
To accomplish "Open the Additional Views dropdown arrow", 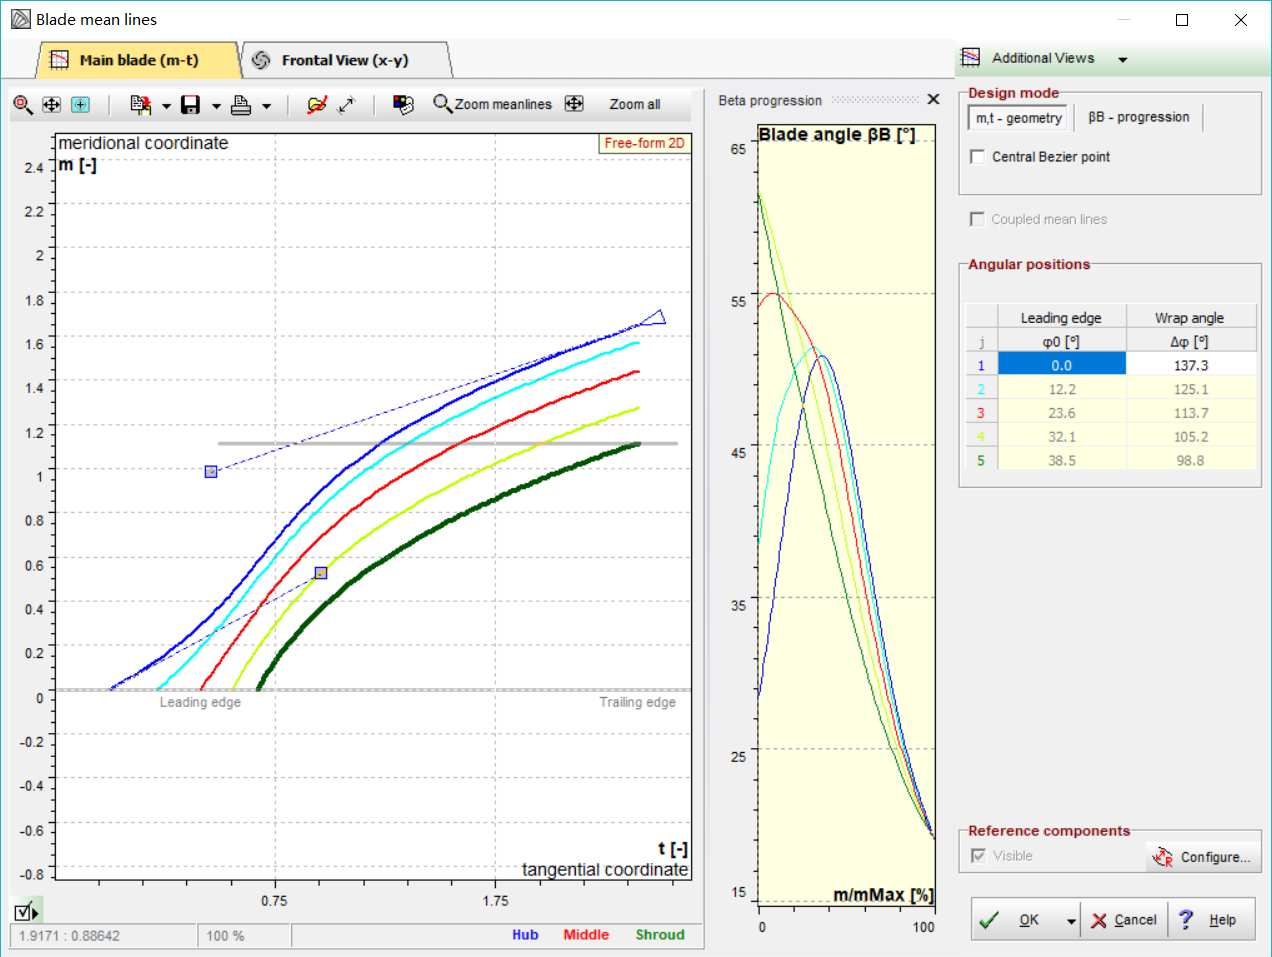I will 1122,60.
